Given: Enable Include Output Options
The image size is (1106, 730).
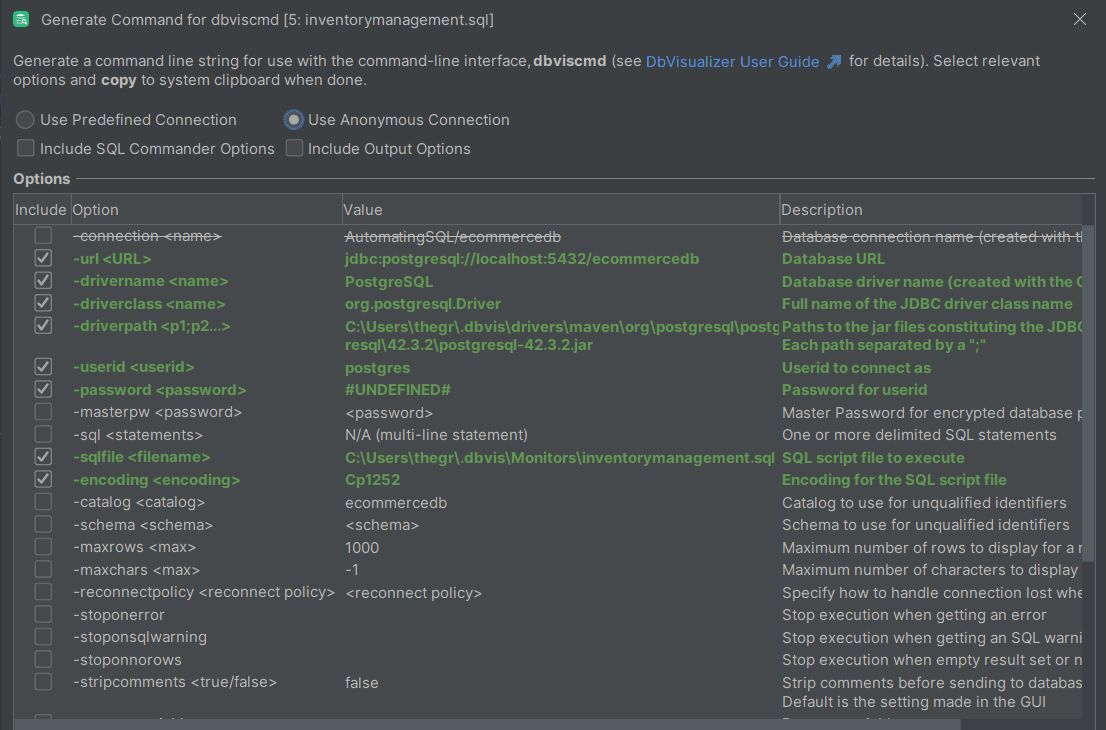Looking at the screenshot, I should click(294, 147).
